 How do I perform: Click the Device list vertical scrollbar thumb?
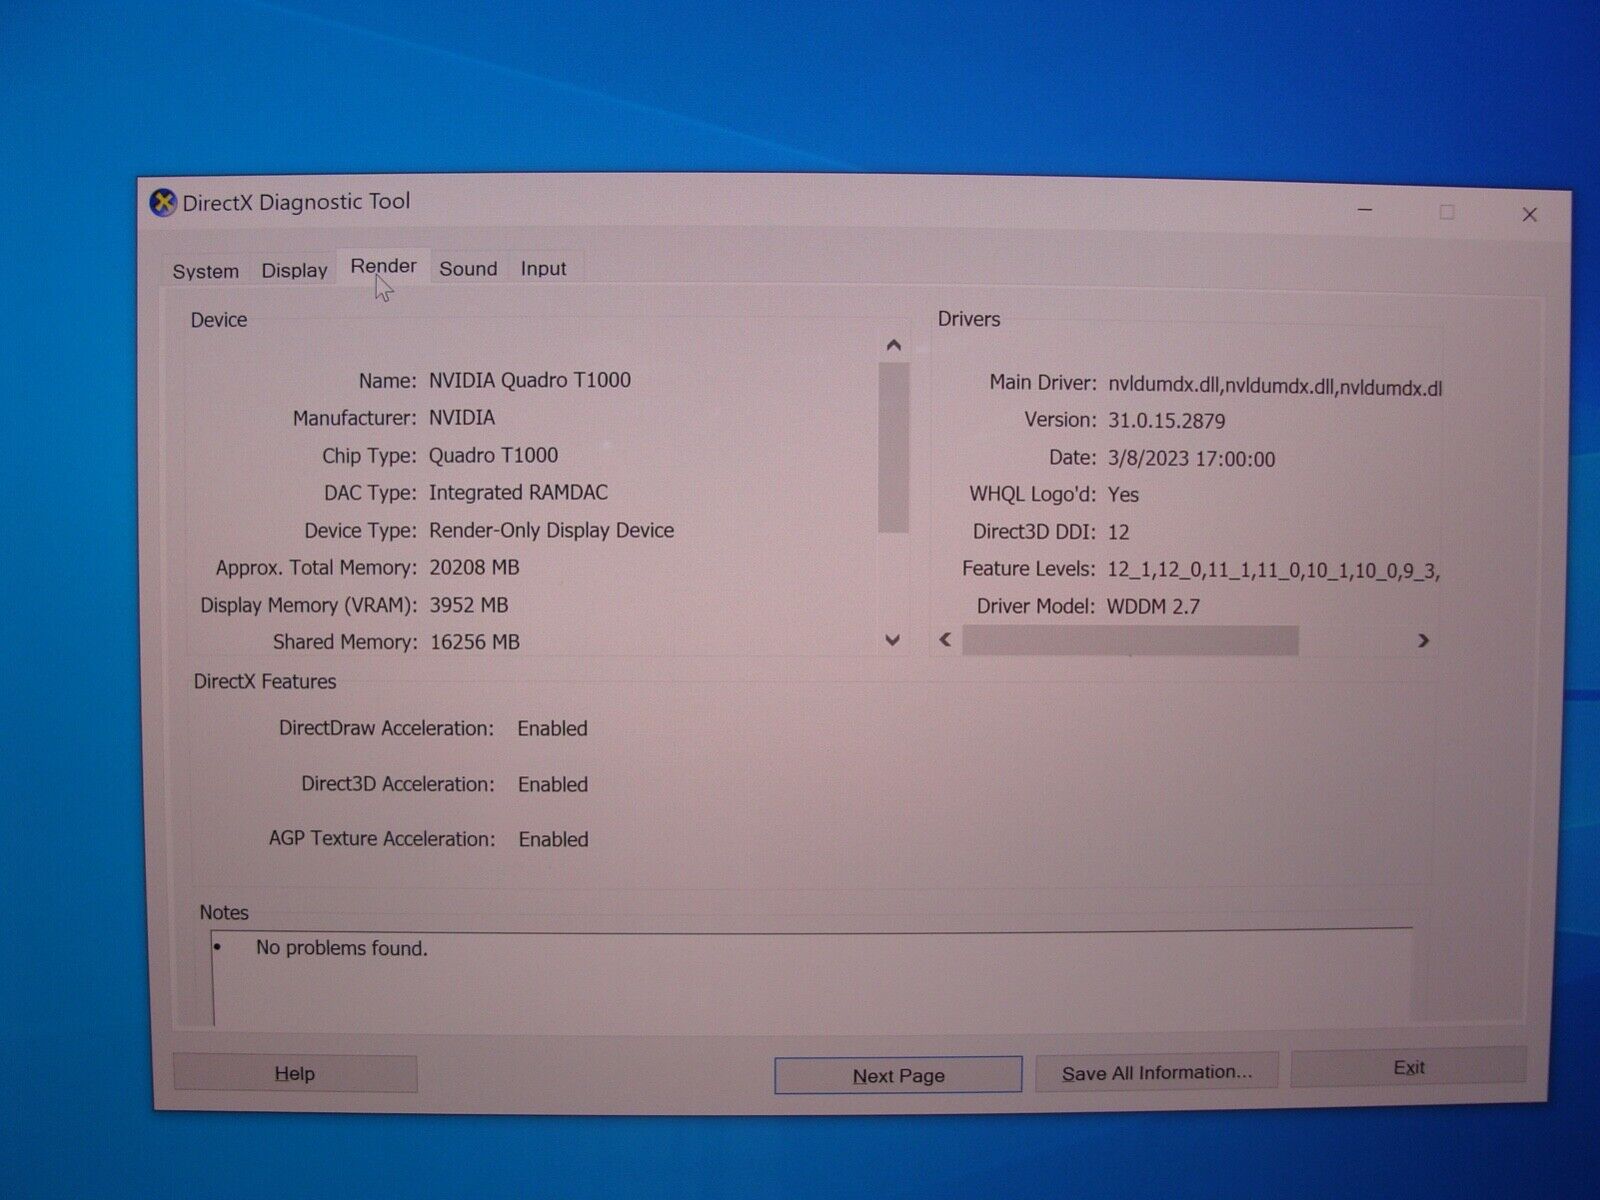tap(893, 447)
